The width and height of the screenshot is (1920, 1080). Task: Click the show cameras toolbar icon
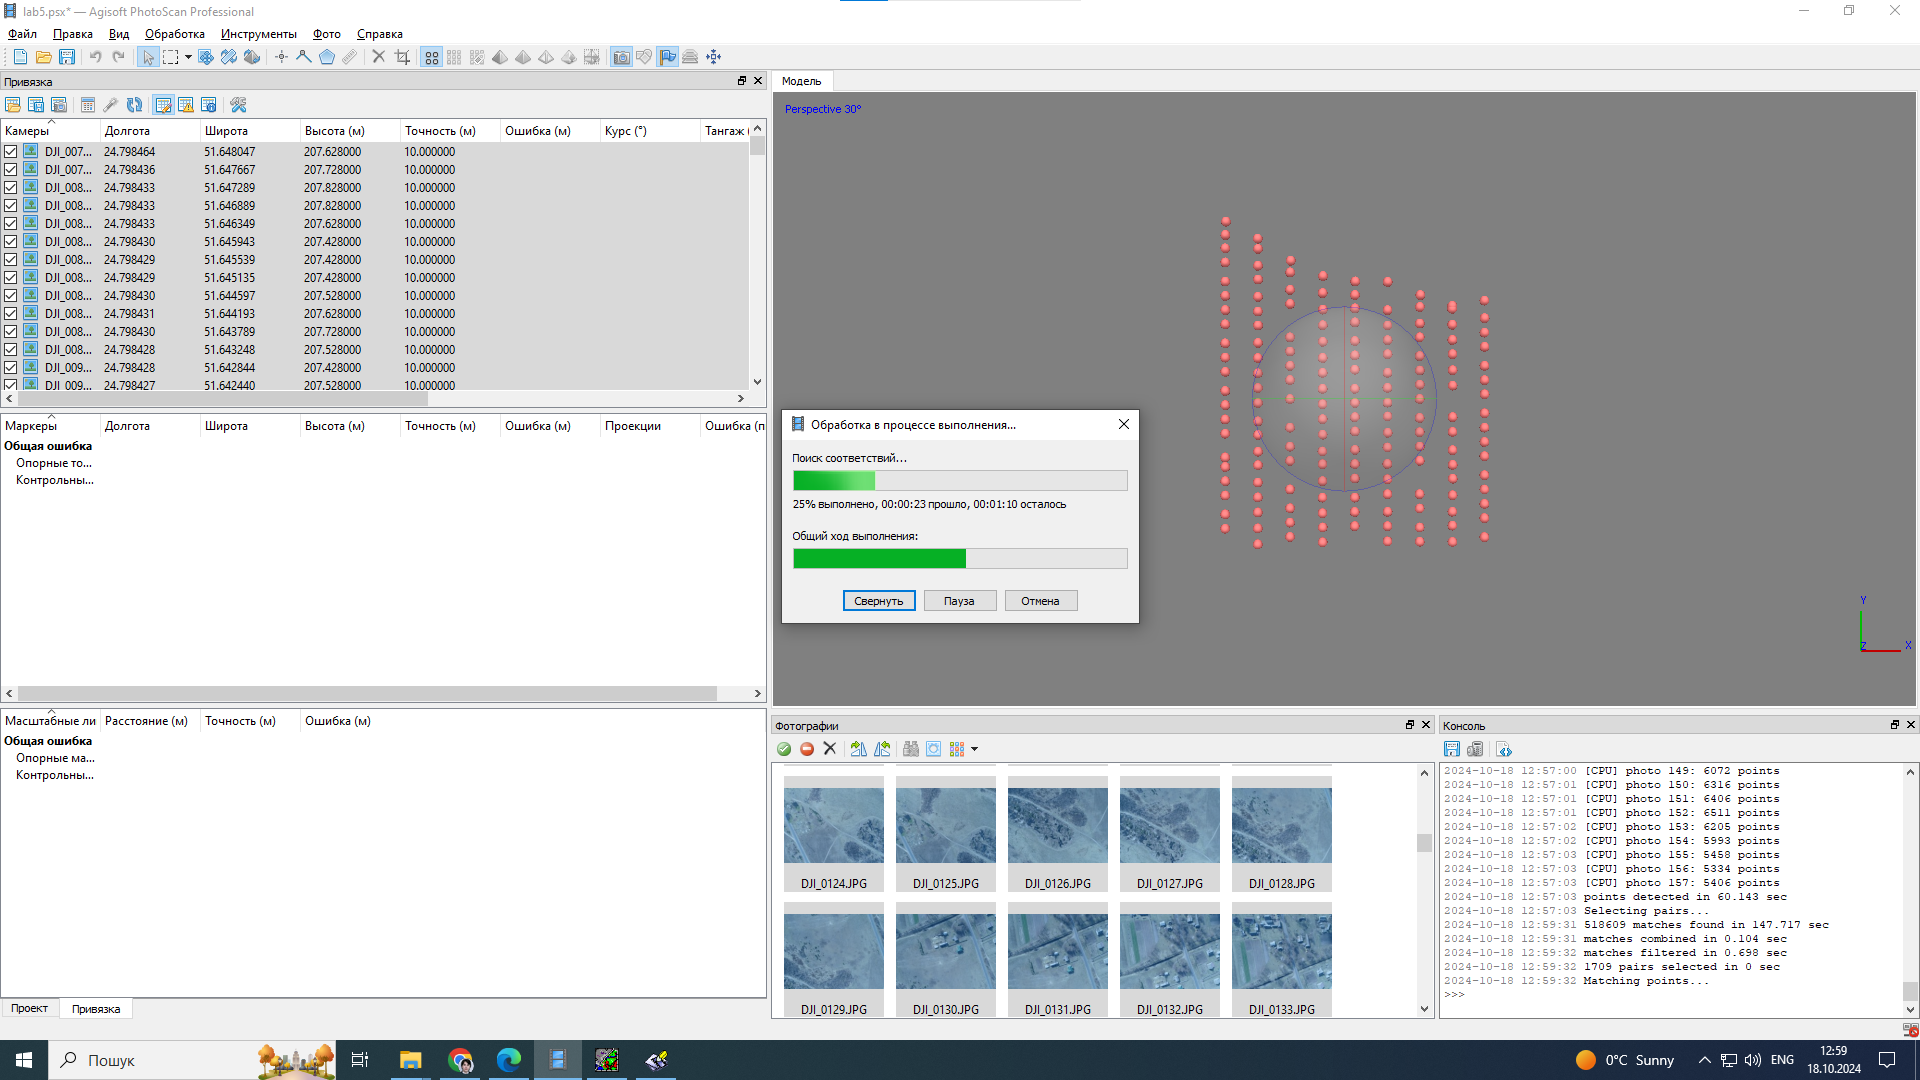click(x=621, y=57)
